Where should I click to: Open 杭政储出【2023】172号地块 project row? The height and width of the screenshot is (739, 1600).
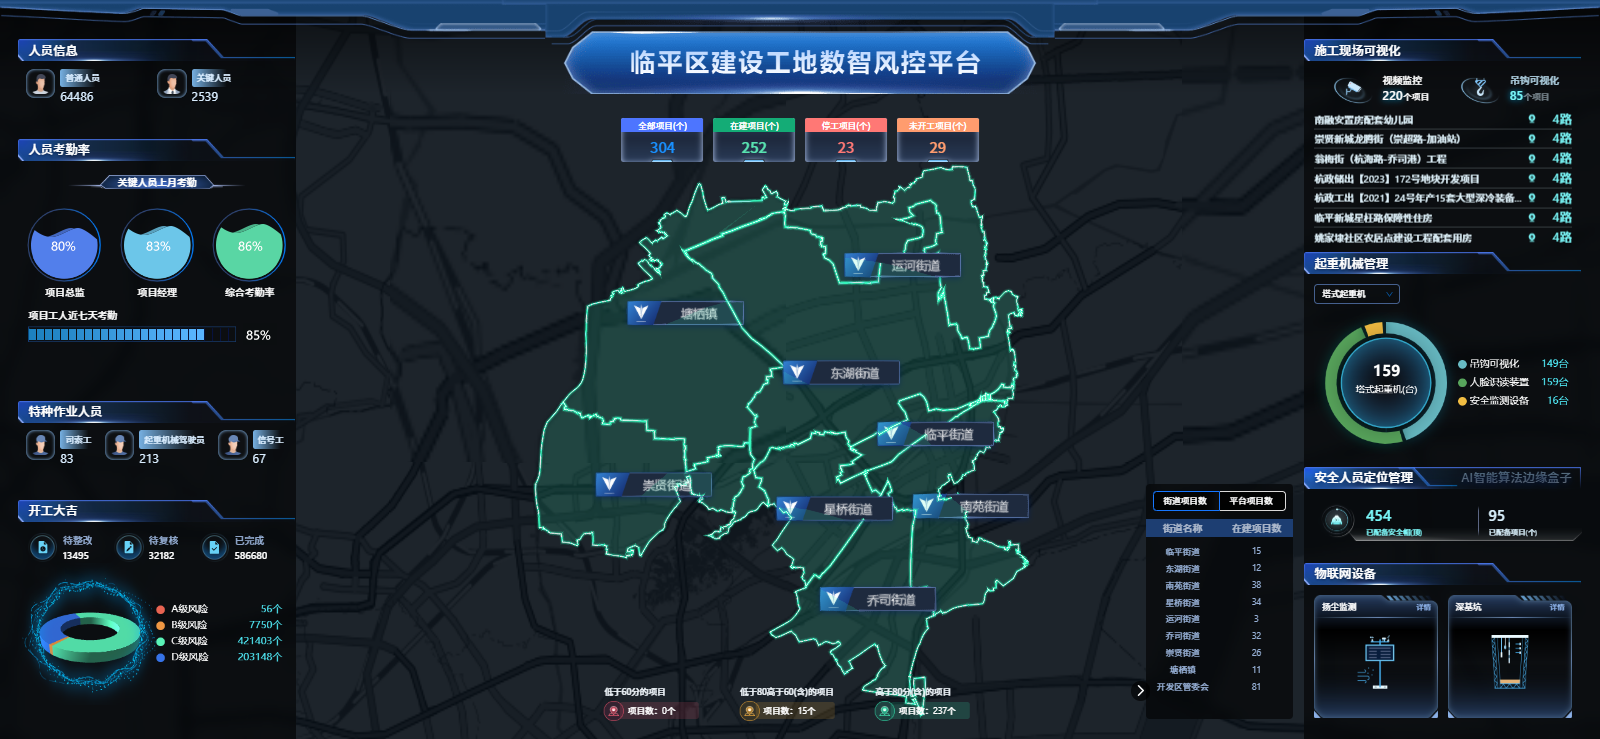click(1442, 178)
